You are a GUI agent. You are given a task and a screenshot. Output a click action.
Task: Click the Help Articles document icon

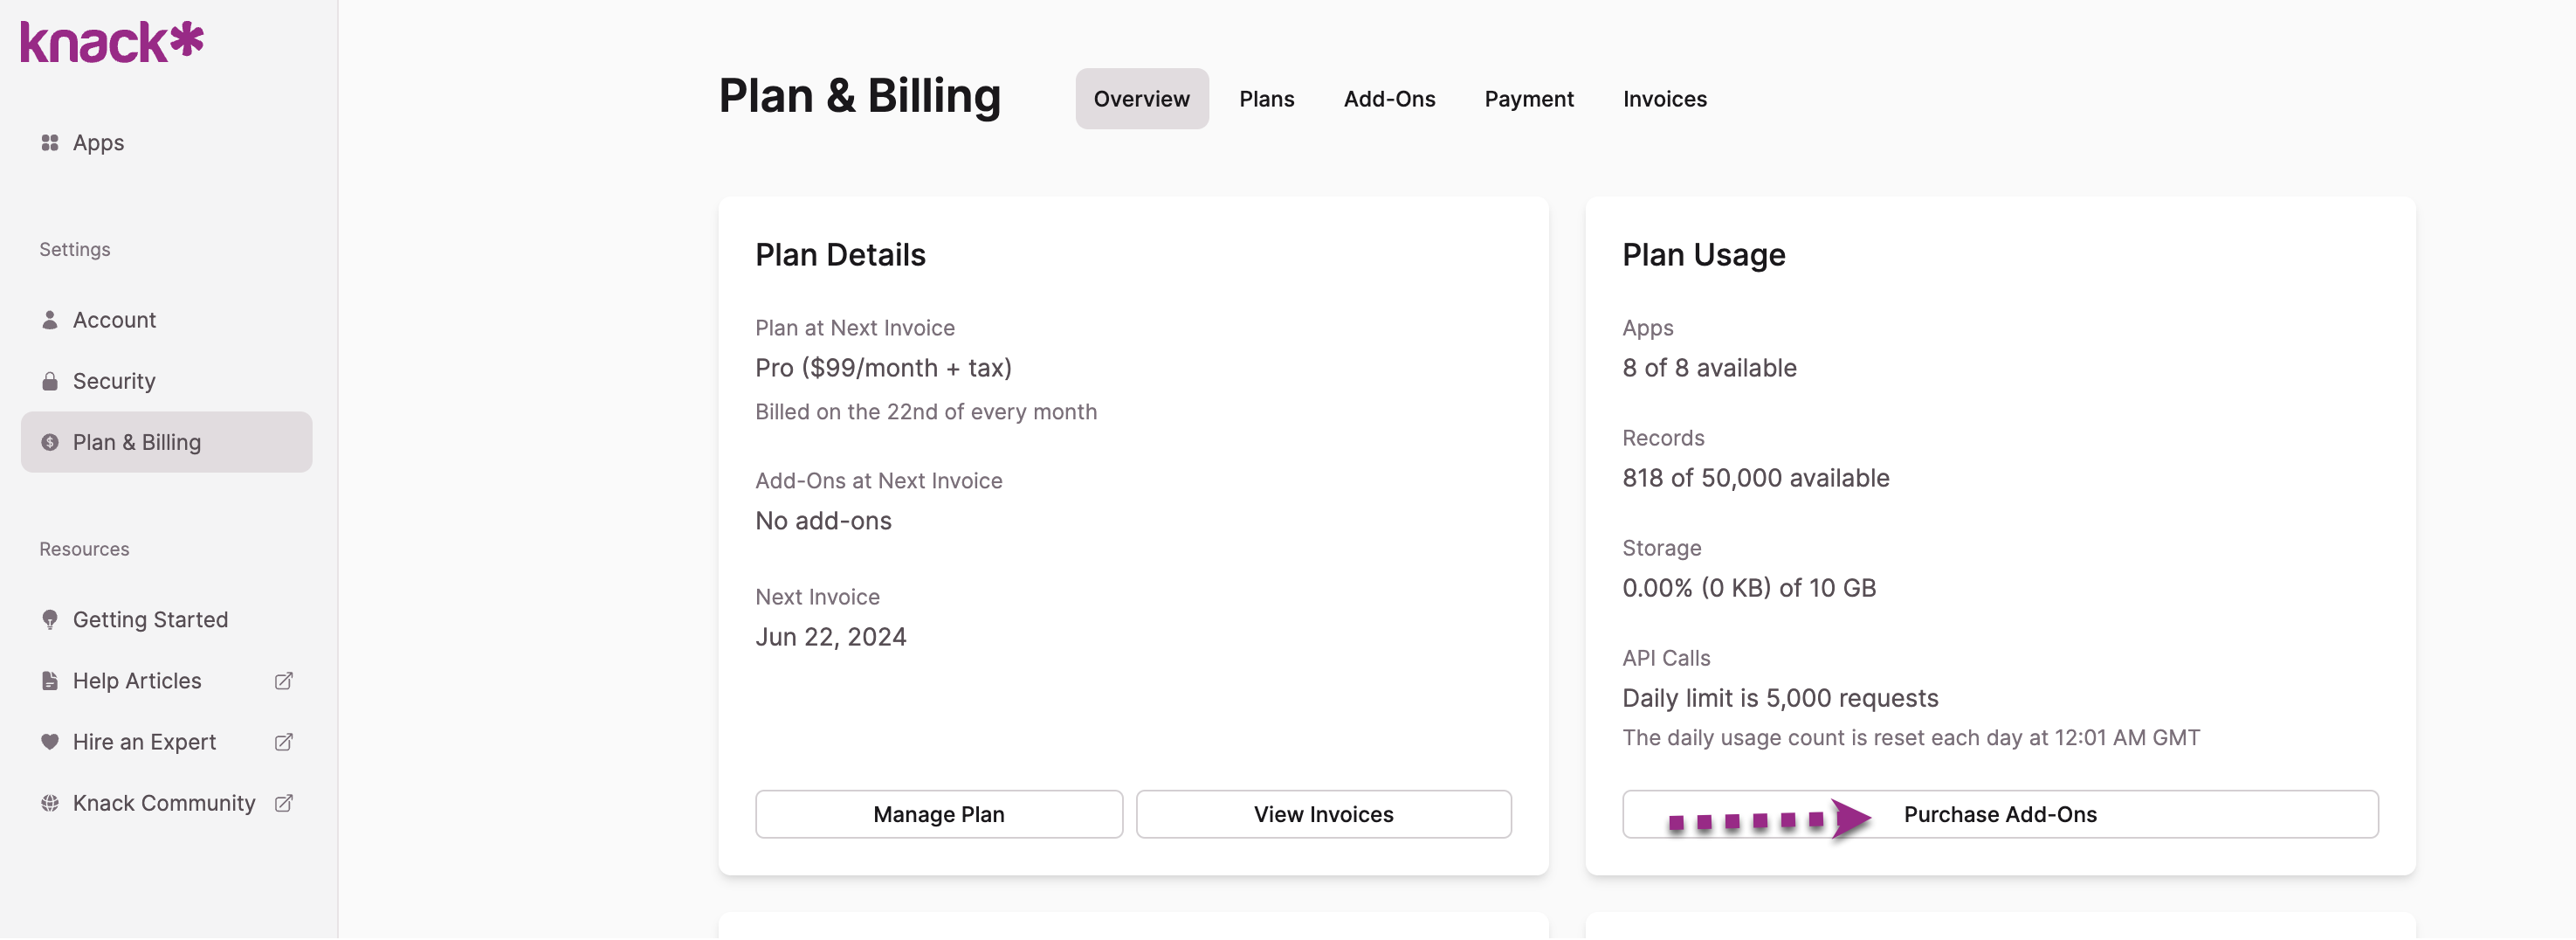point(50,680)
